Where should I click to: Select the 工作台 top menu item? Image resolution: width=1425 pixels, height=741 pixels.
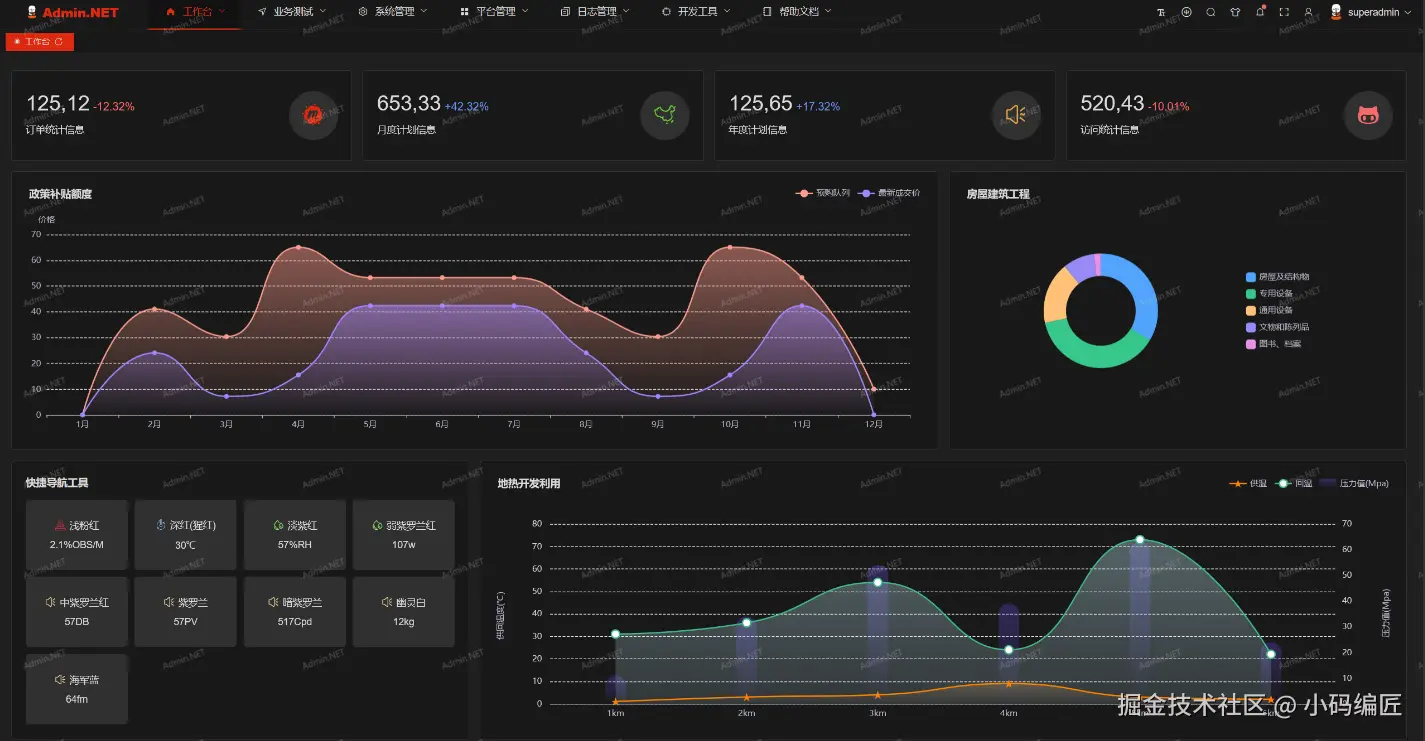(194, 12)
